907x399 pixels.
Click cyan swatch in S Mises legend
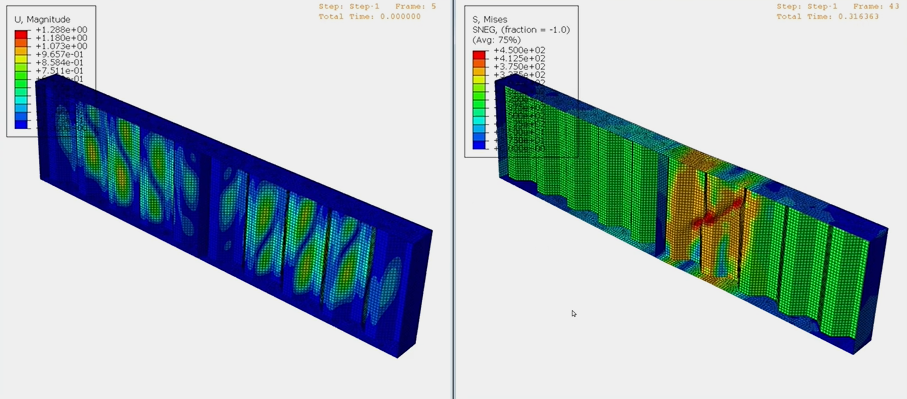[x=479, y=120]
